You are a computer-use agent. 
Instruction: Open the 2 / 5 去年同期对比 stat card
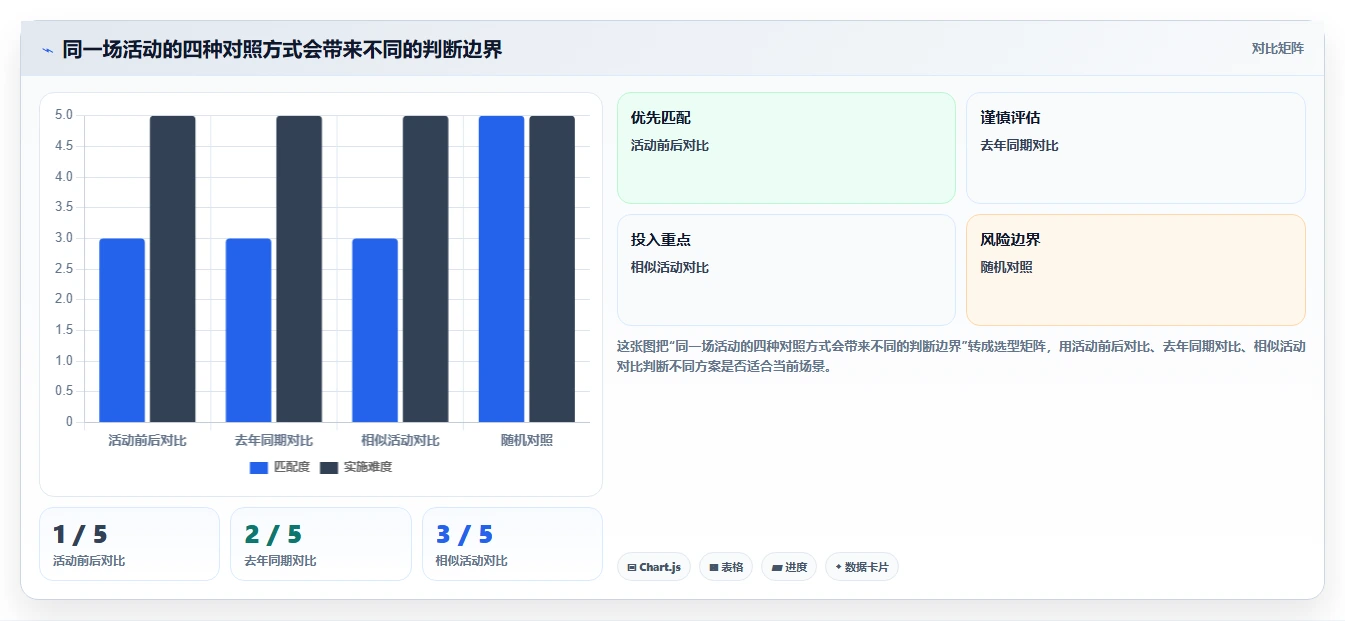tap(321, 544)
